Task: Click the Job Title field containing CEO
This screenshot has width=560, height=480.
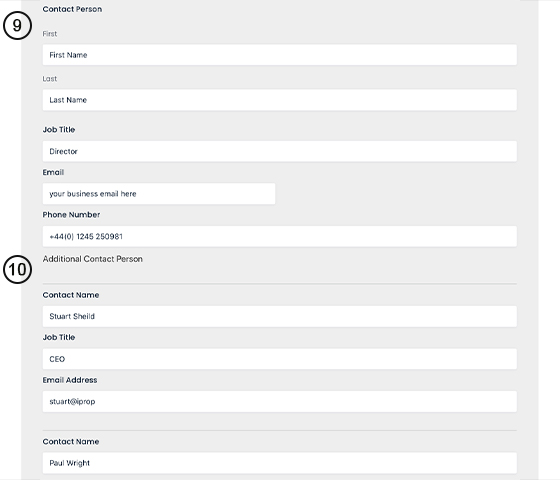Action: pos(280,359)
